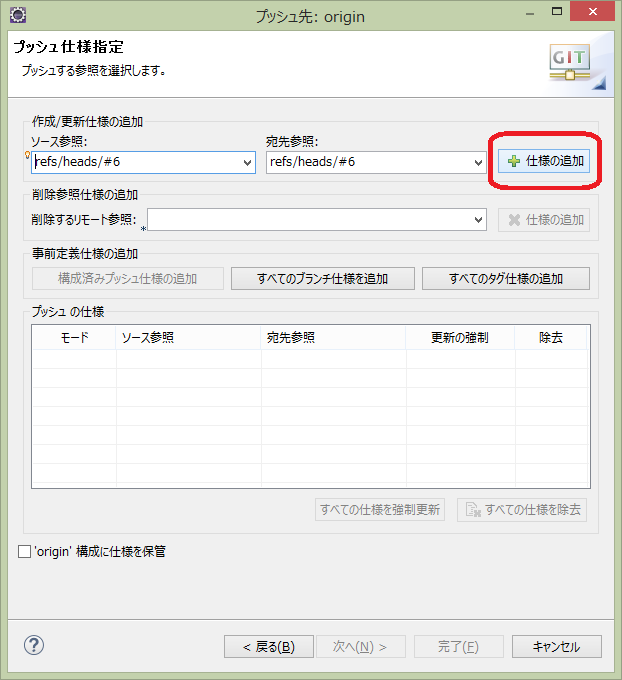The image size is (622, 680).
Task: Click すべてのタグ仕様の追加 button
Action: (506, 278)
